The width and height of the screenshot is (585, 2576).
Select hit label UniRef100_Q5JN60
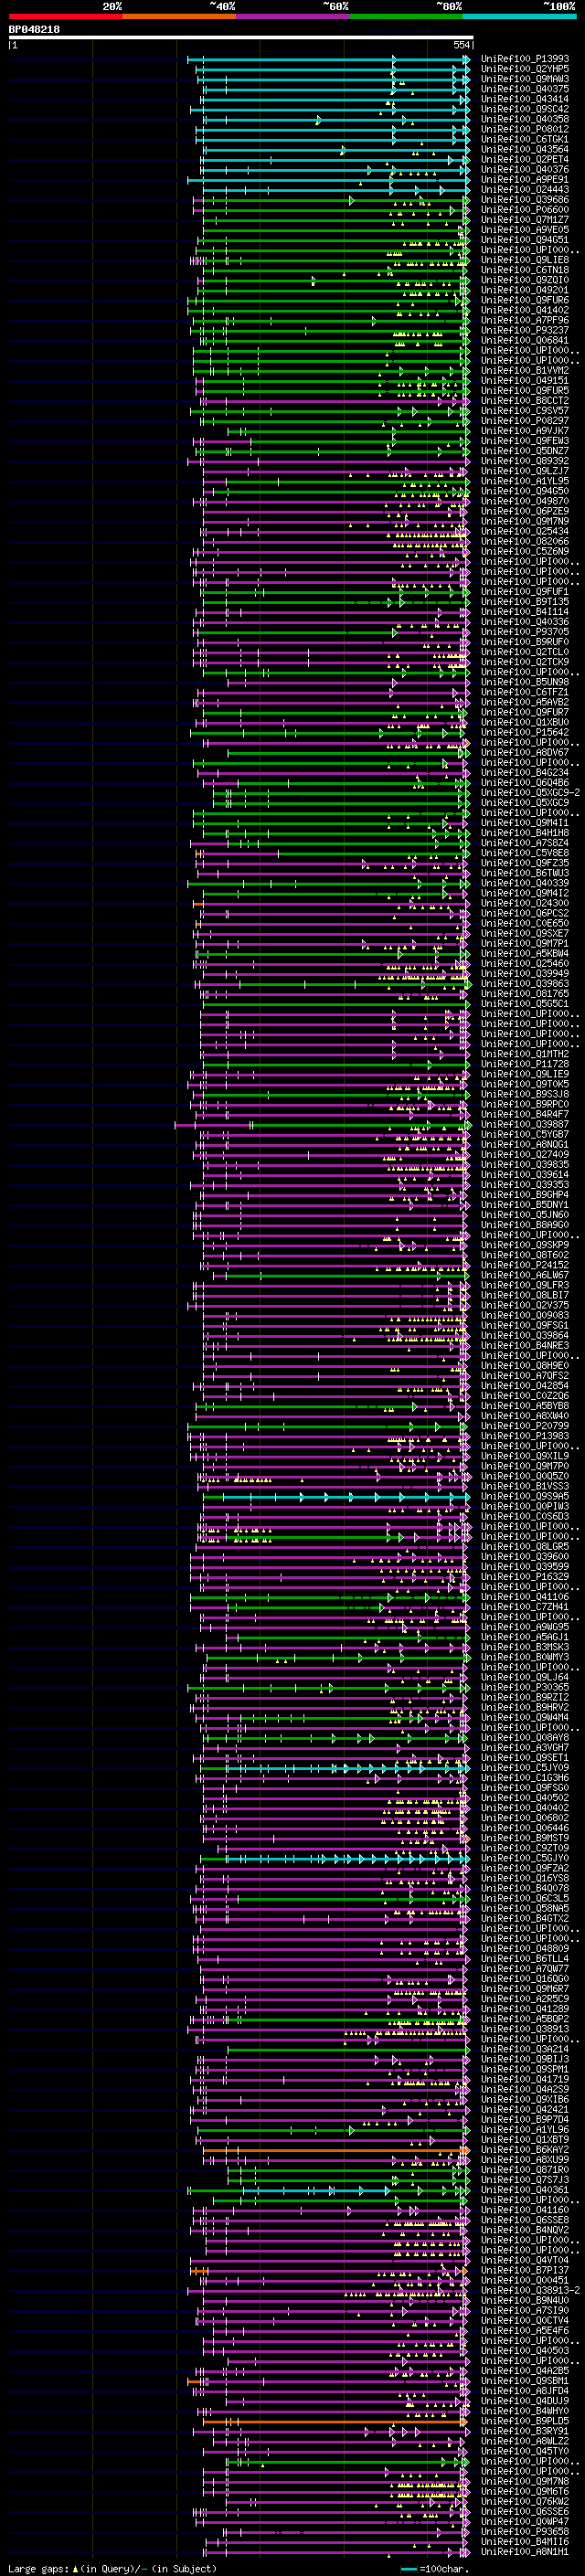coord(525,1215)
